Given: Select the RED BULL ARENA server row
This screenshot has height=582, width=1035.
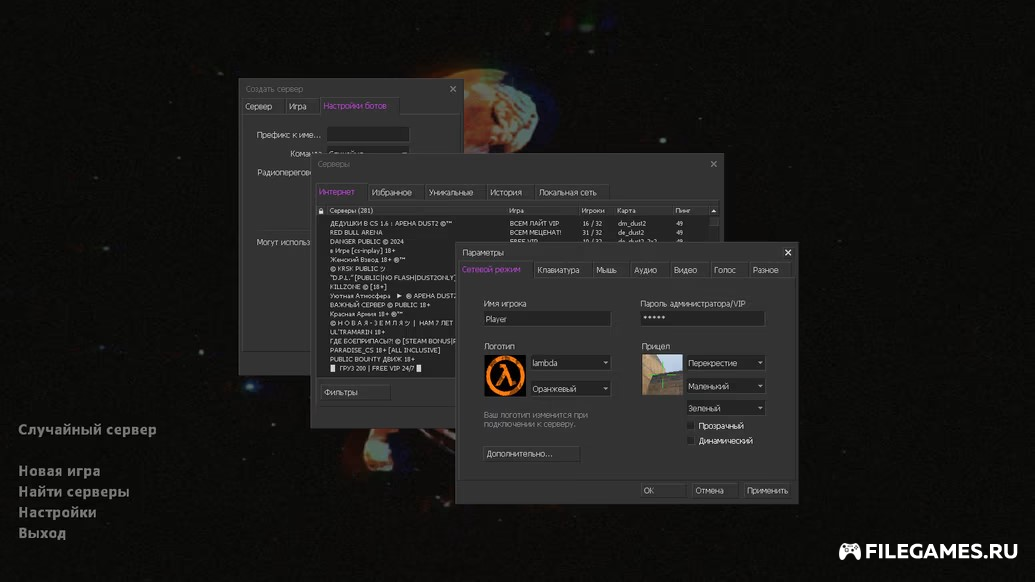Looking at the screenshot, I should click(x=356, y=232).
